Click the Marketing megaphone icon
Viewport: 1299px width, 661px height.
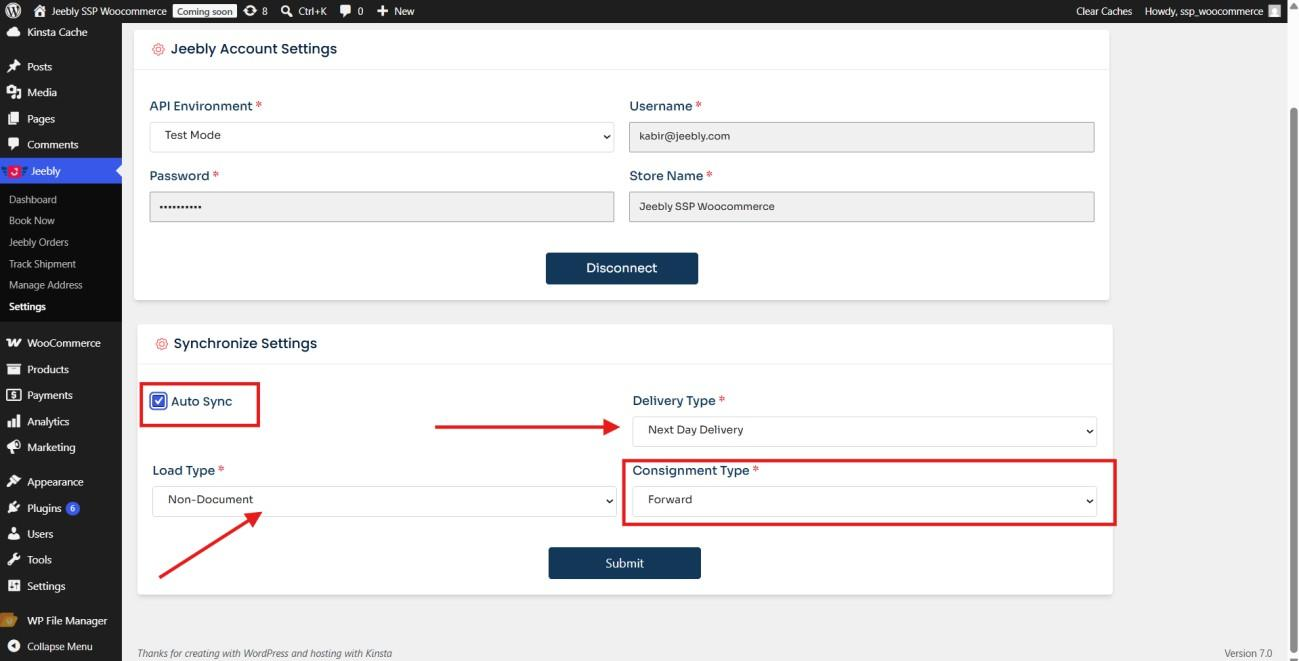14,447
